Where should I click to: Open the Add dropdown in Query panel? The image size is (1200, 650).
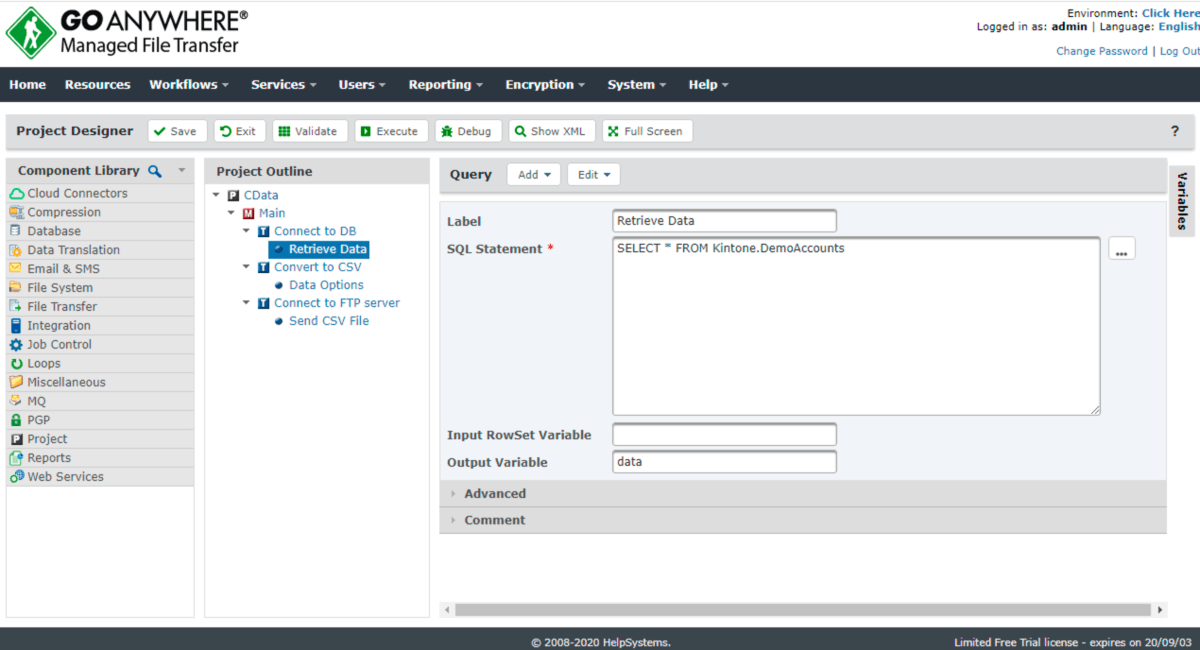533,174
